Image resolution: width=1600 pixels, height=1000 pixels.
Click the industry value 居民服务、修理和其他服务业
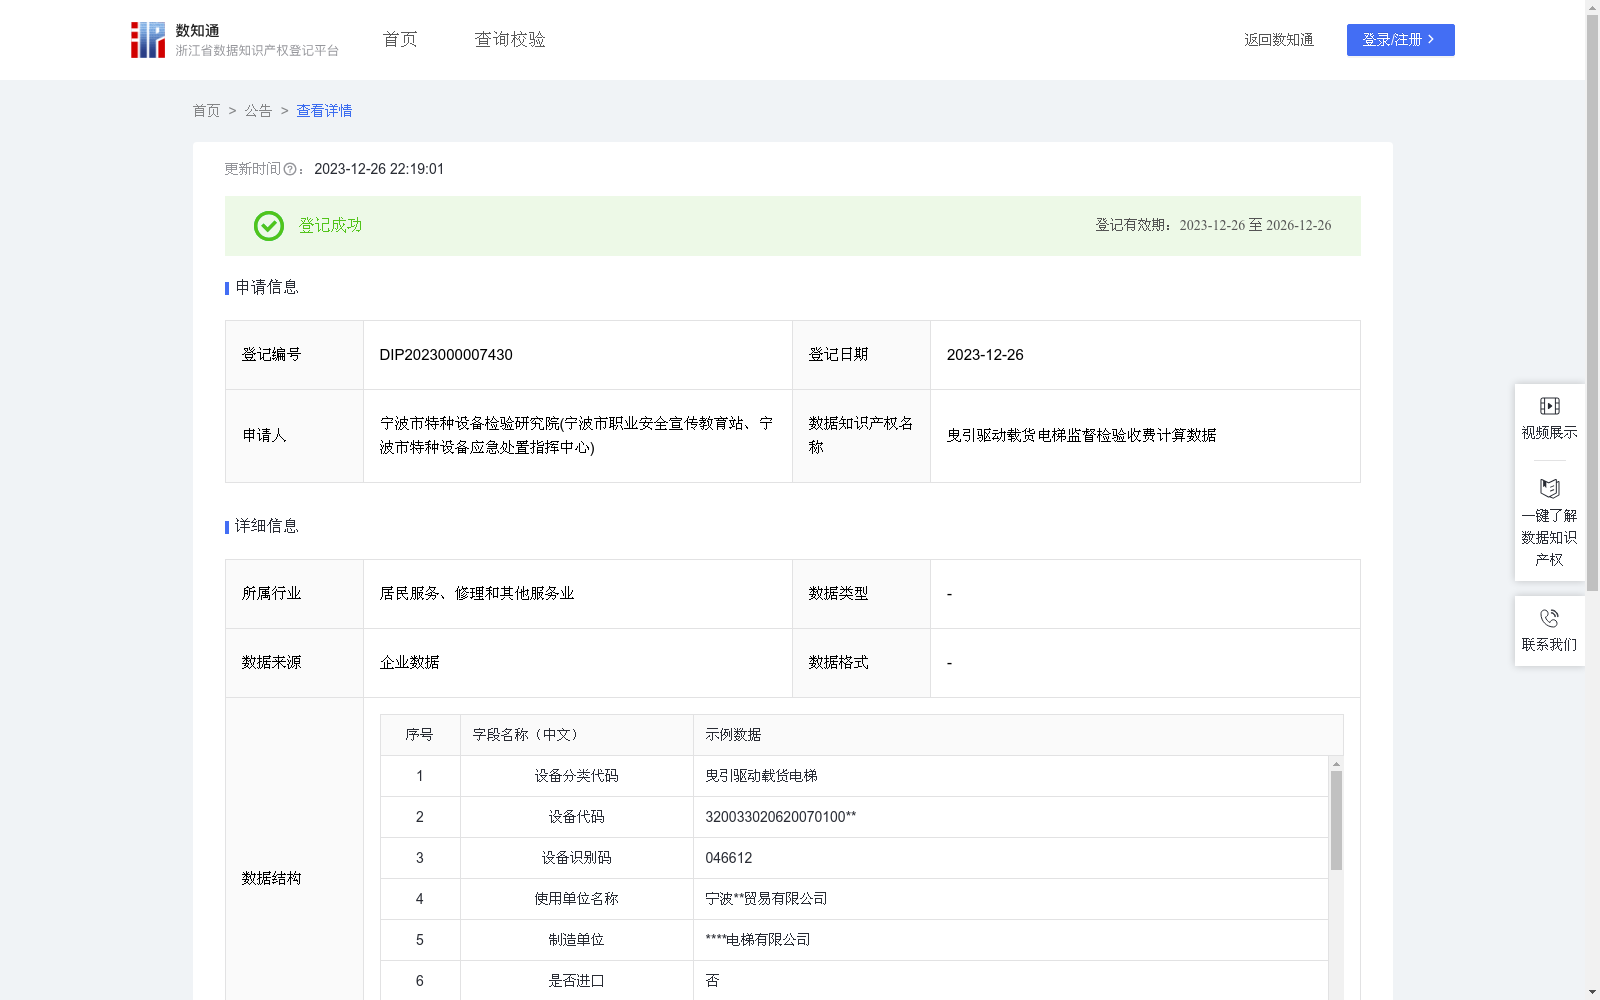[477, 594]
